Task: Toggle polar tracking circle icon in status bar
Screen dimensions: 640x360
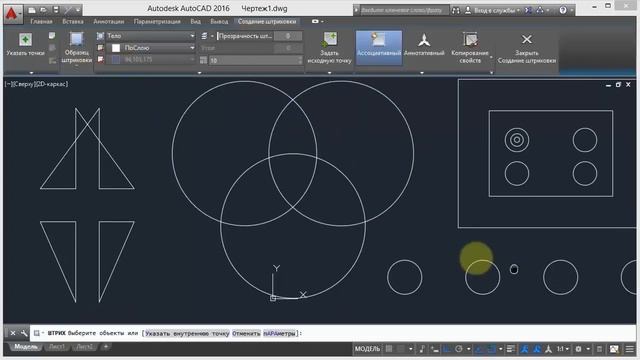Action: (x=459, y=349)
